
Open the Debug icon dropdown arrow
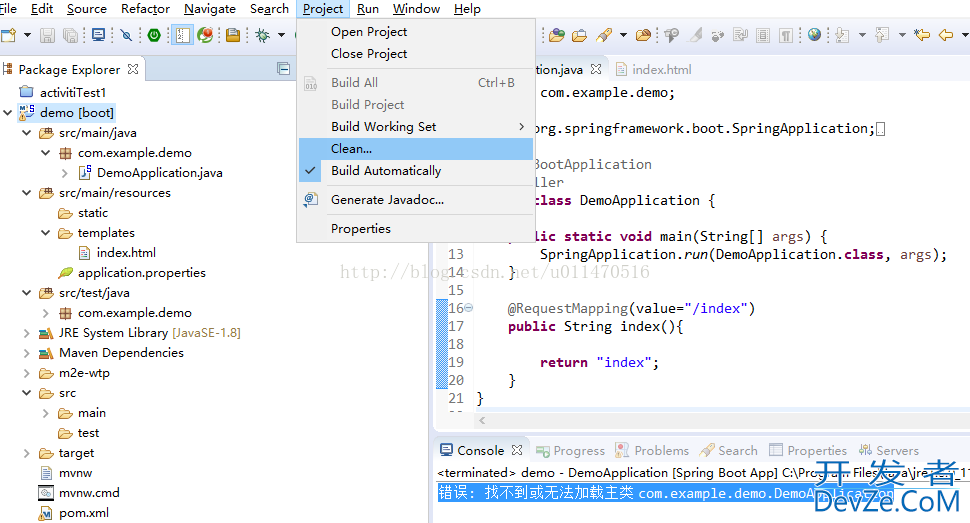(281, 35)
